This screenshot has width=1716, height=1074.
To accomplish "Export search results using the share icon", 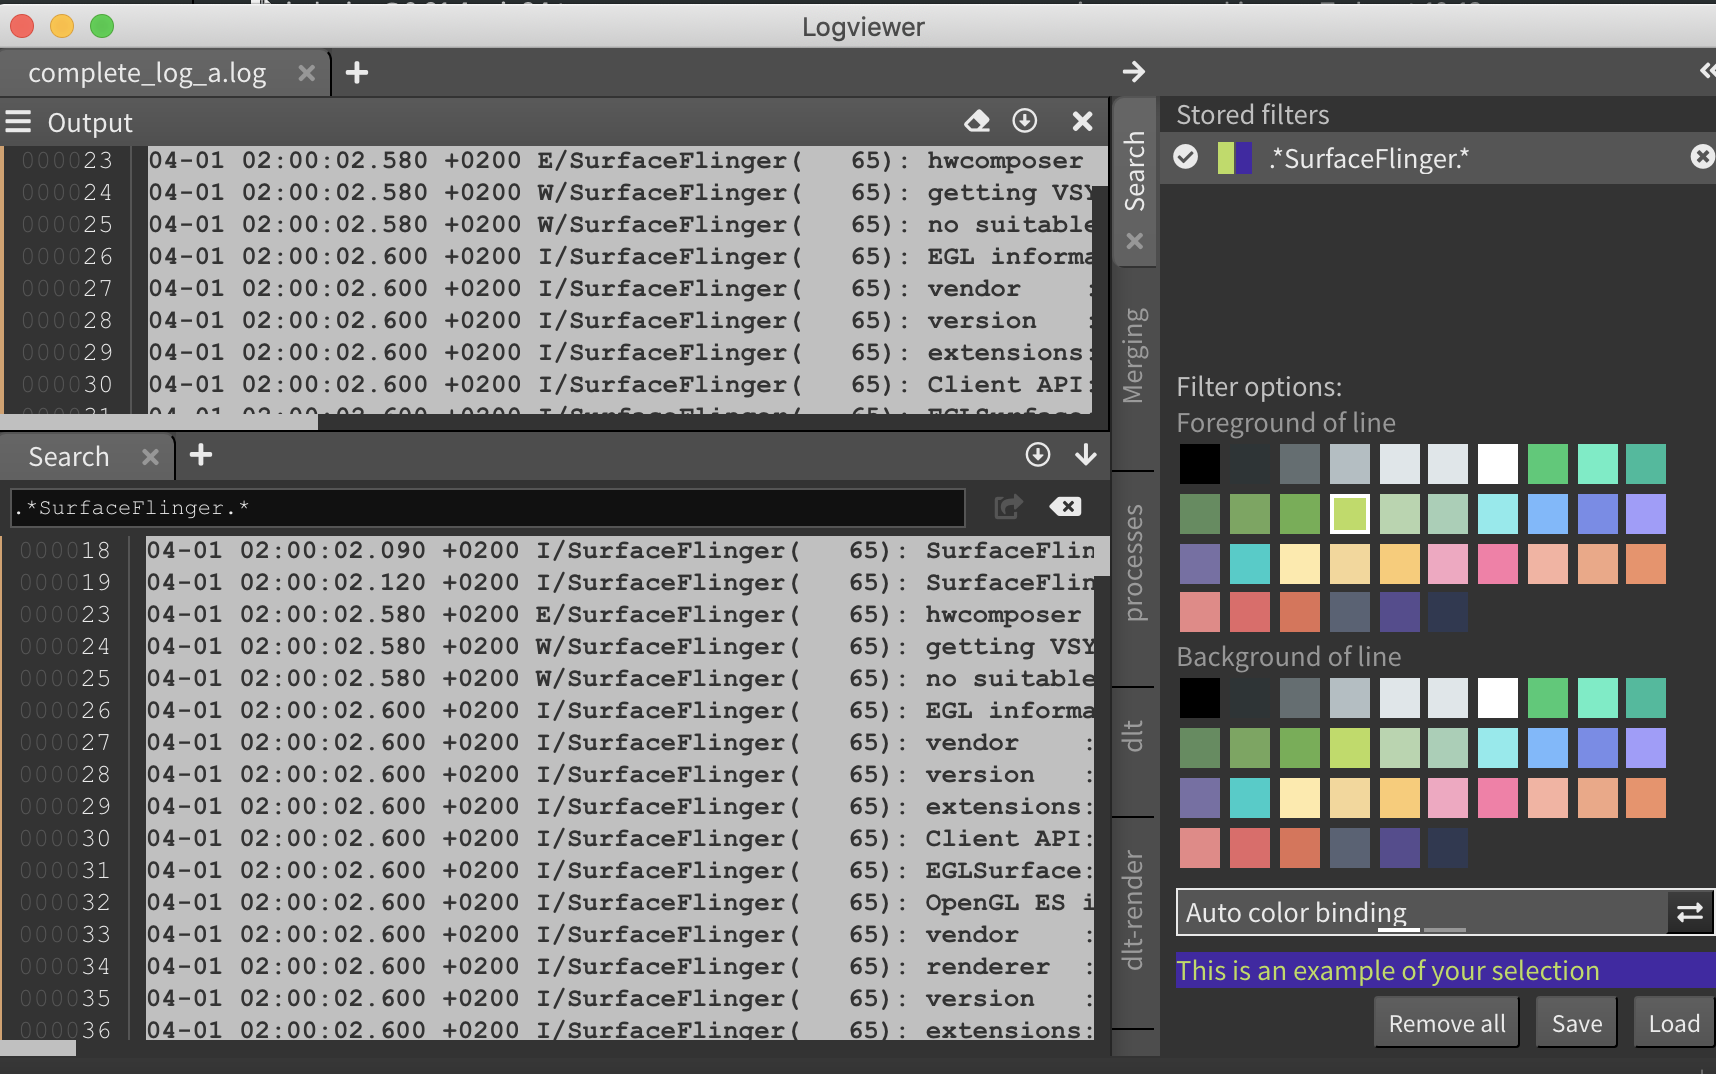I will [x=1009, y=507].
